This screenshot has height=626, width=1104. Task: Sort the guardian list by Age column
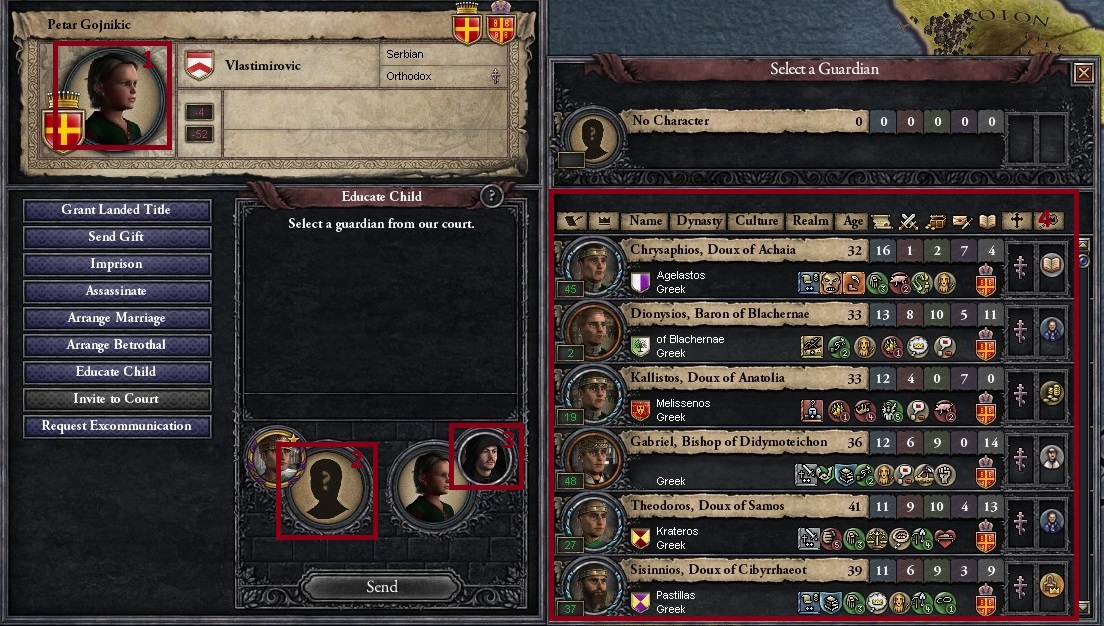click(x=853, y=221)
